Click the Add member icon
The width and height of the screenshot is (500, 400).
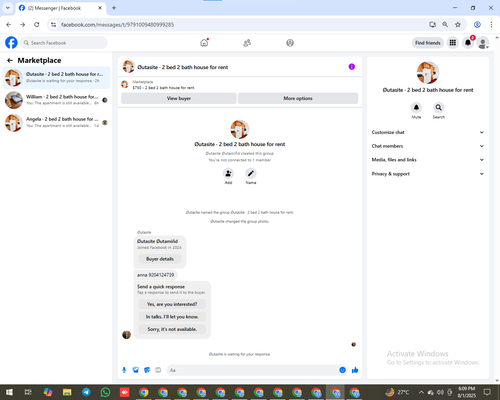coord(228,173)
